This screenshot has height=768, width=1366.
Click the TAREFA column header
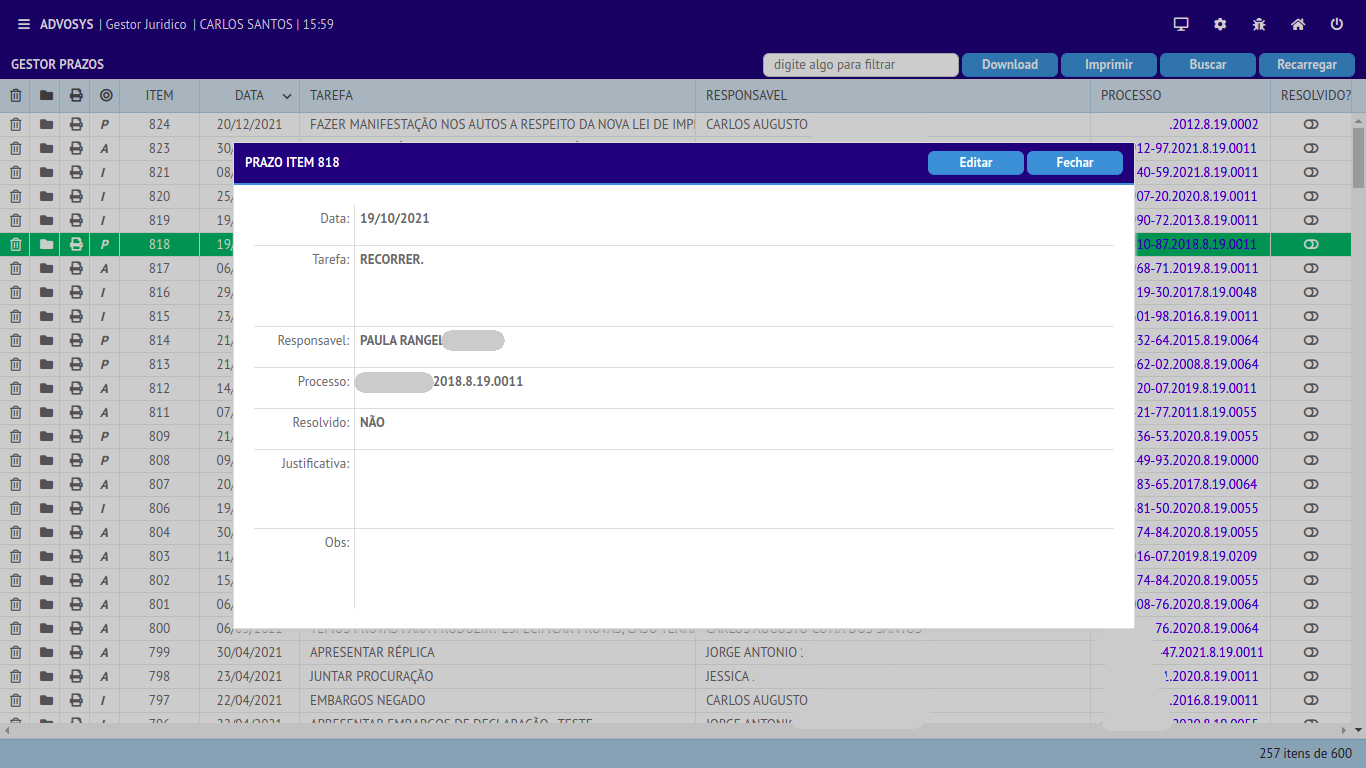pos(331,96)
